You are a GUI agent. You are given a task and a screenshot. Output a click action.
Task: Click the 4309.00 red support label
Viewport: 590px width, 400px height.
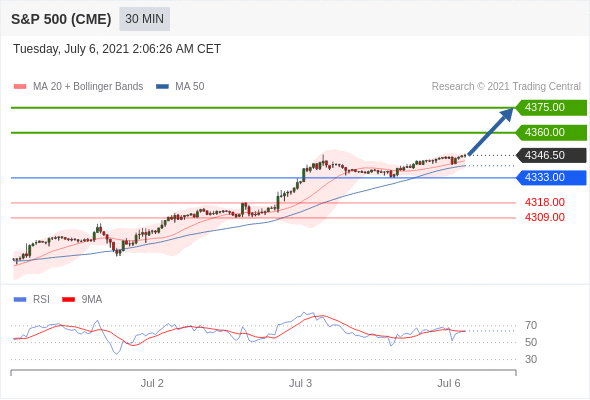pyautogui.click(x=544, y=217)
